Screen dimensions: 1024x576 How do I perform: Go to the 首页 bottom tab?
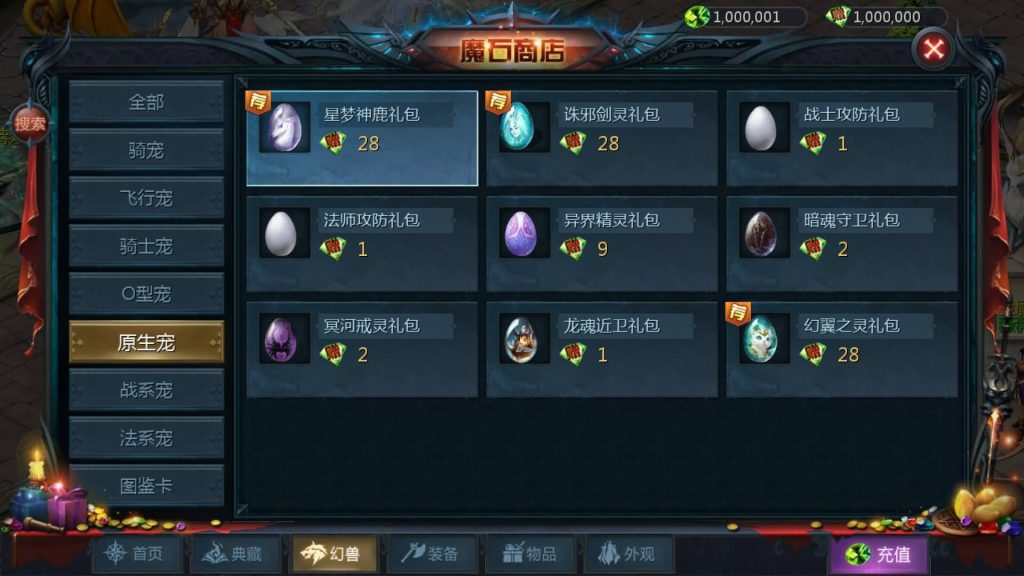coord(136,554)
